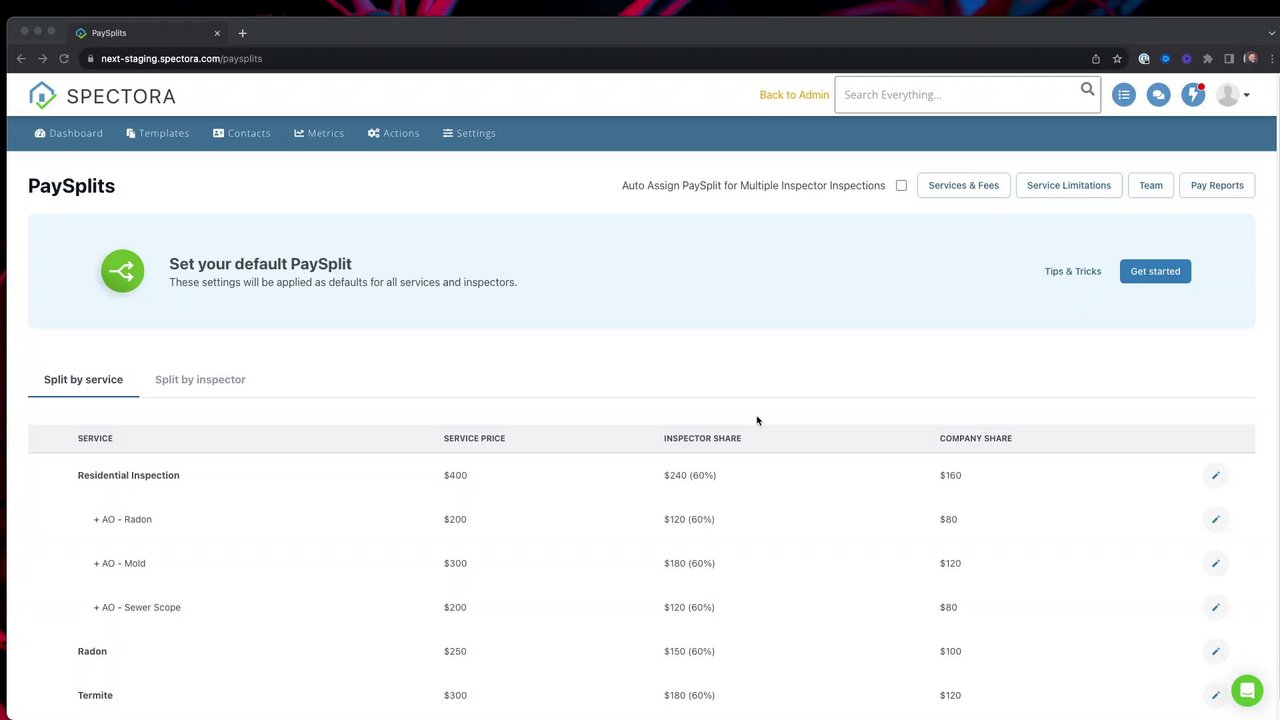Click the + AO - Mold row name
This screenshot has height=720, width=1280.
(x=119, y=563)
